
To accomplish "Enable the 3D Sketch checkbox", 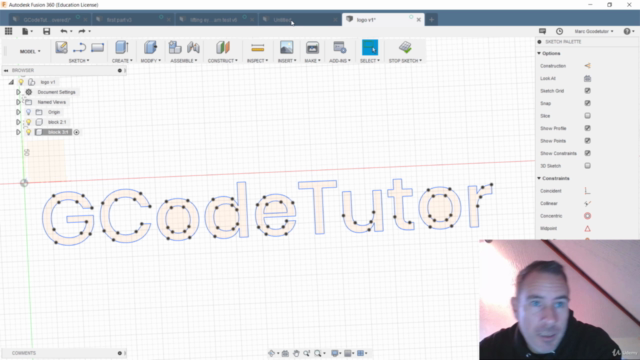I will click(x=587, y=166).
